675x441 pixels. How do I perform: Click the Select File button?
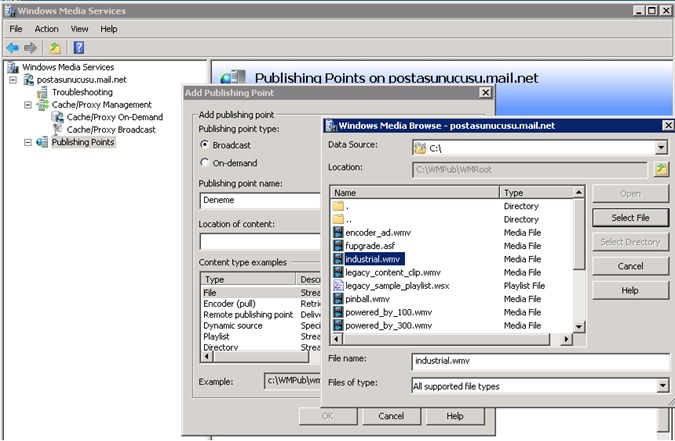(x=629, y=217)
